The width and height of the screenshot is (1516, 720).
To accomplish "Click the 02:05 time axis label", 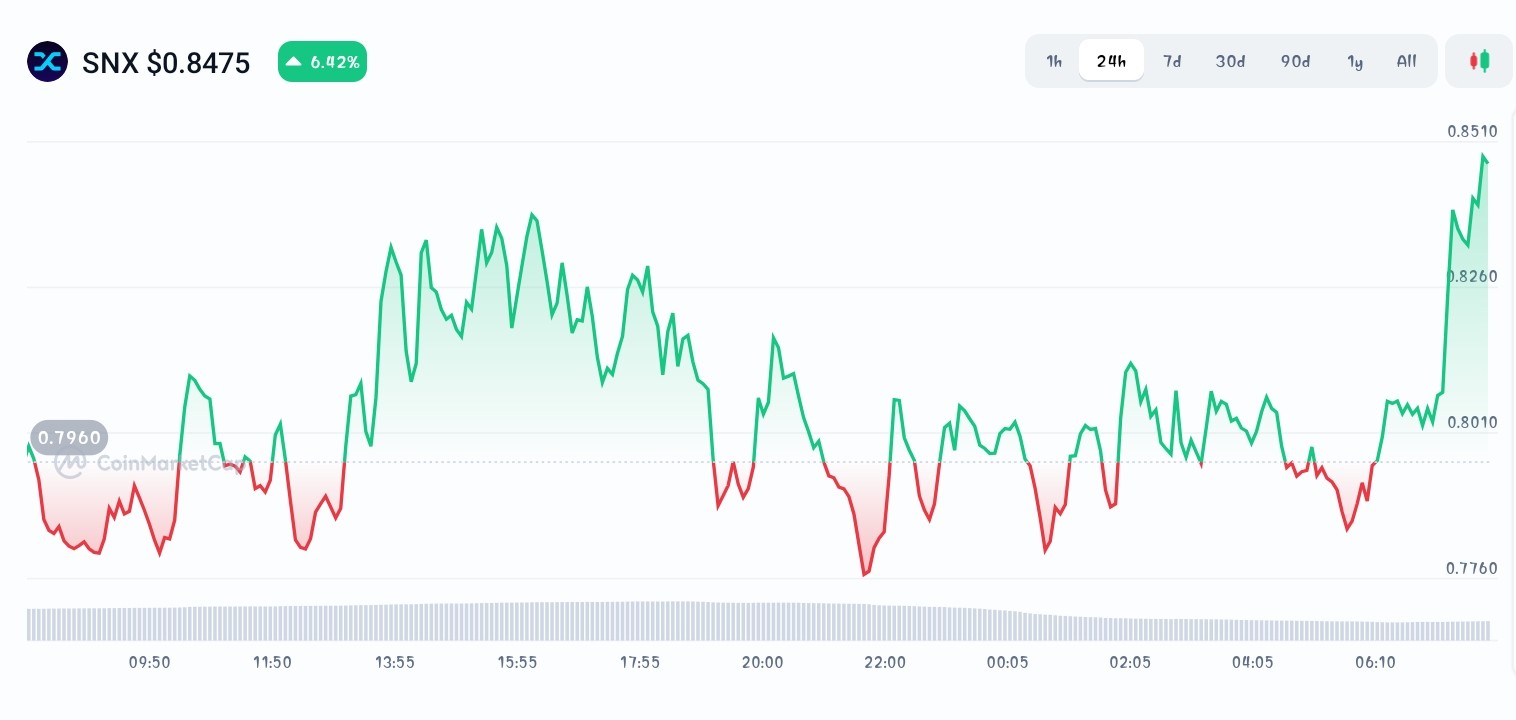I will 1130,662.
